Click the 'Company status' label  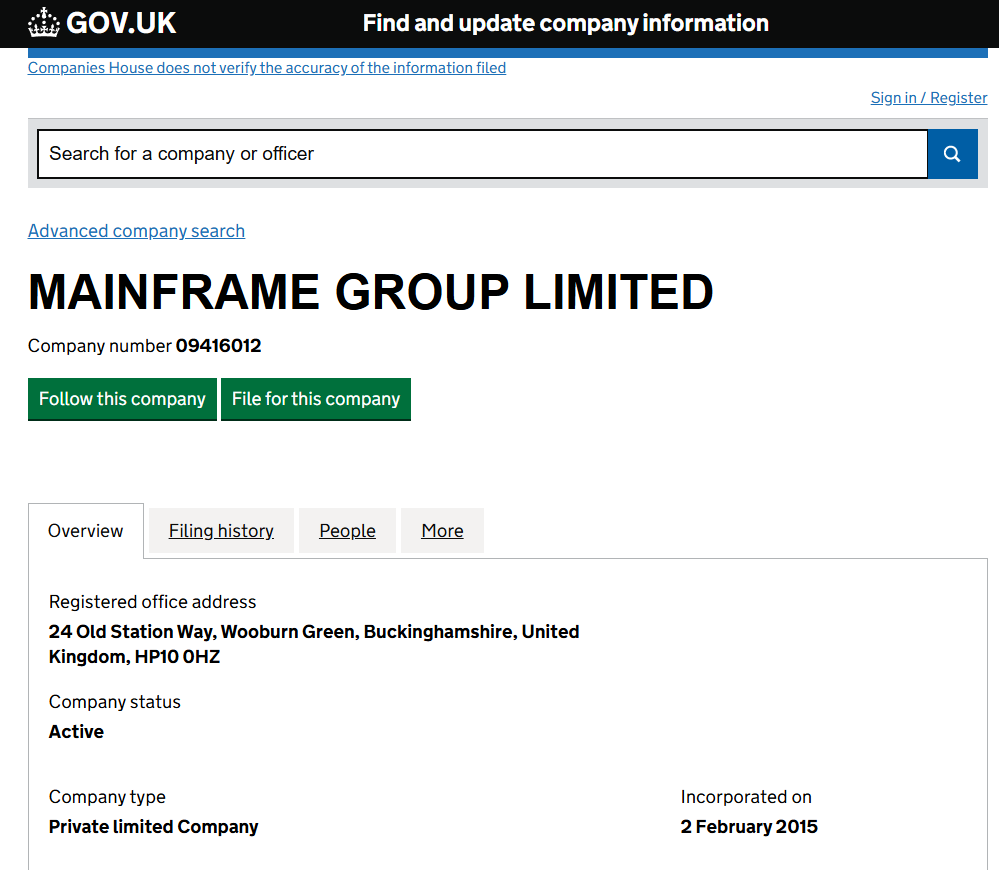tap(115, 702)
